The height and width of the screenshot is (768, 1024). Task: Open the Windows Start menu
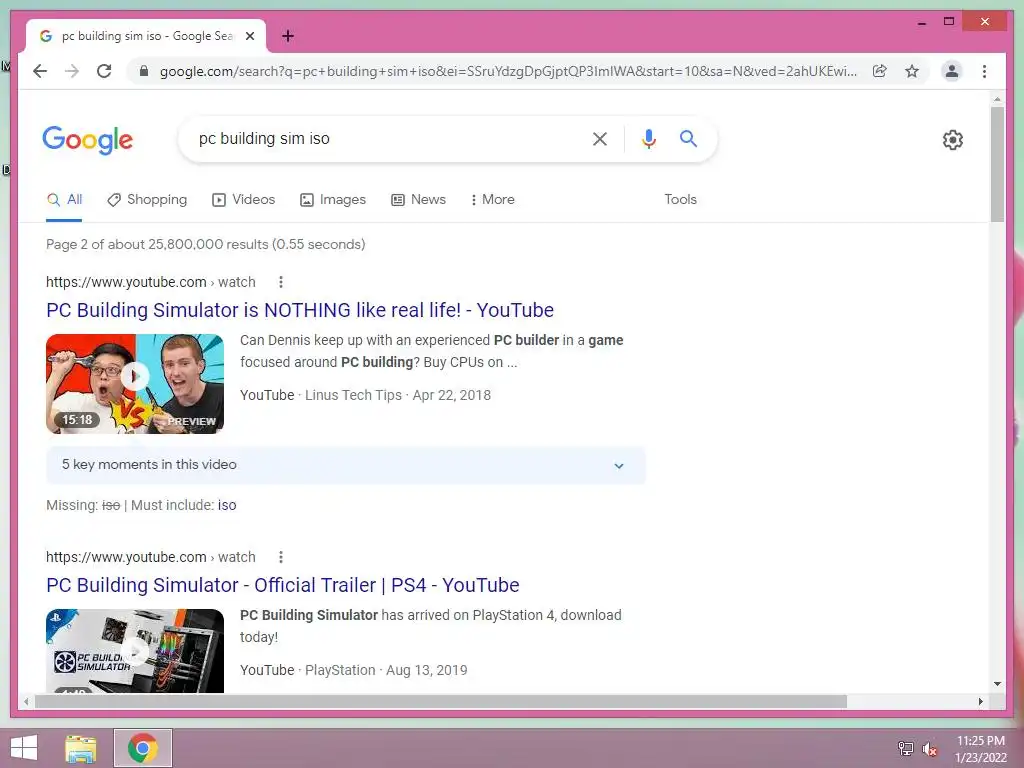[x=24, y=748]
